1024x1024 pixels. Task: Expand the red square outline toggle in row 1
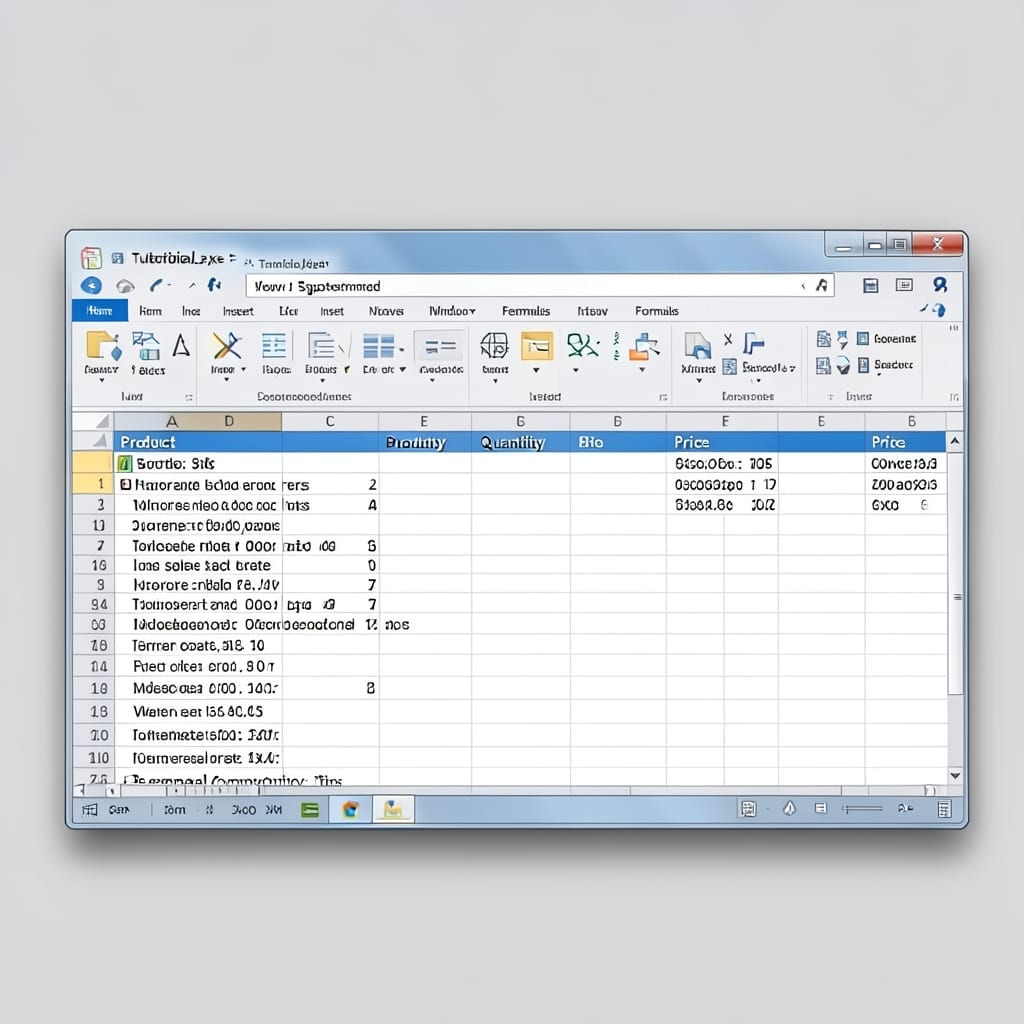point(126,485)
